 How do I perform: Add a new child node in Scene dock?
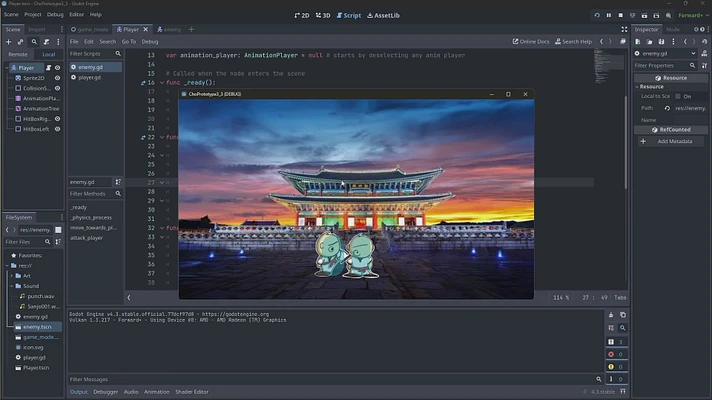(x=8, y=42)
